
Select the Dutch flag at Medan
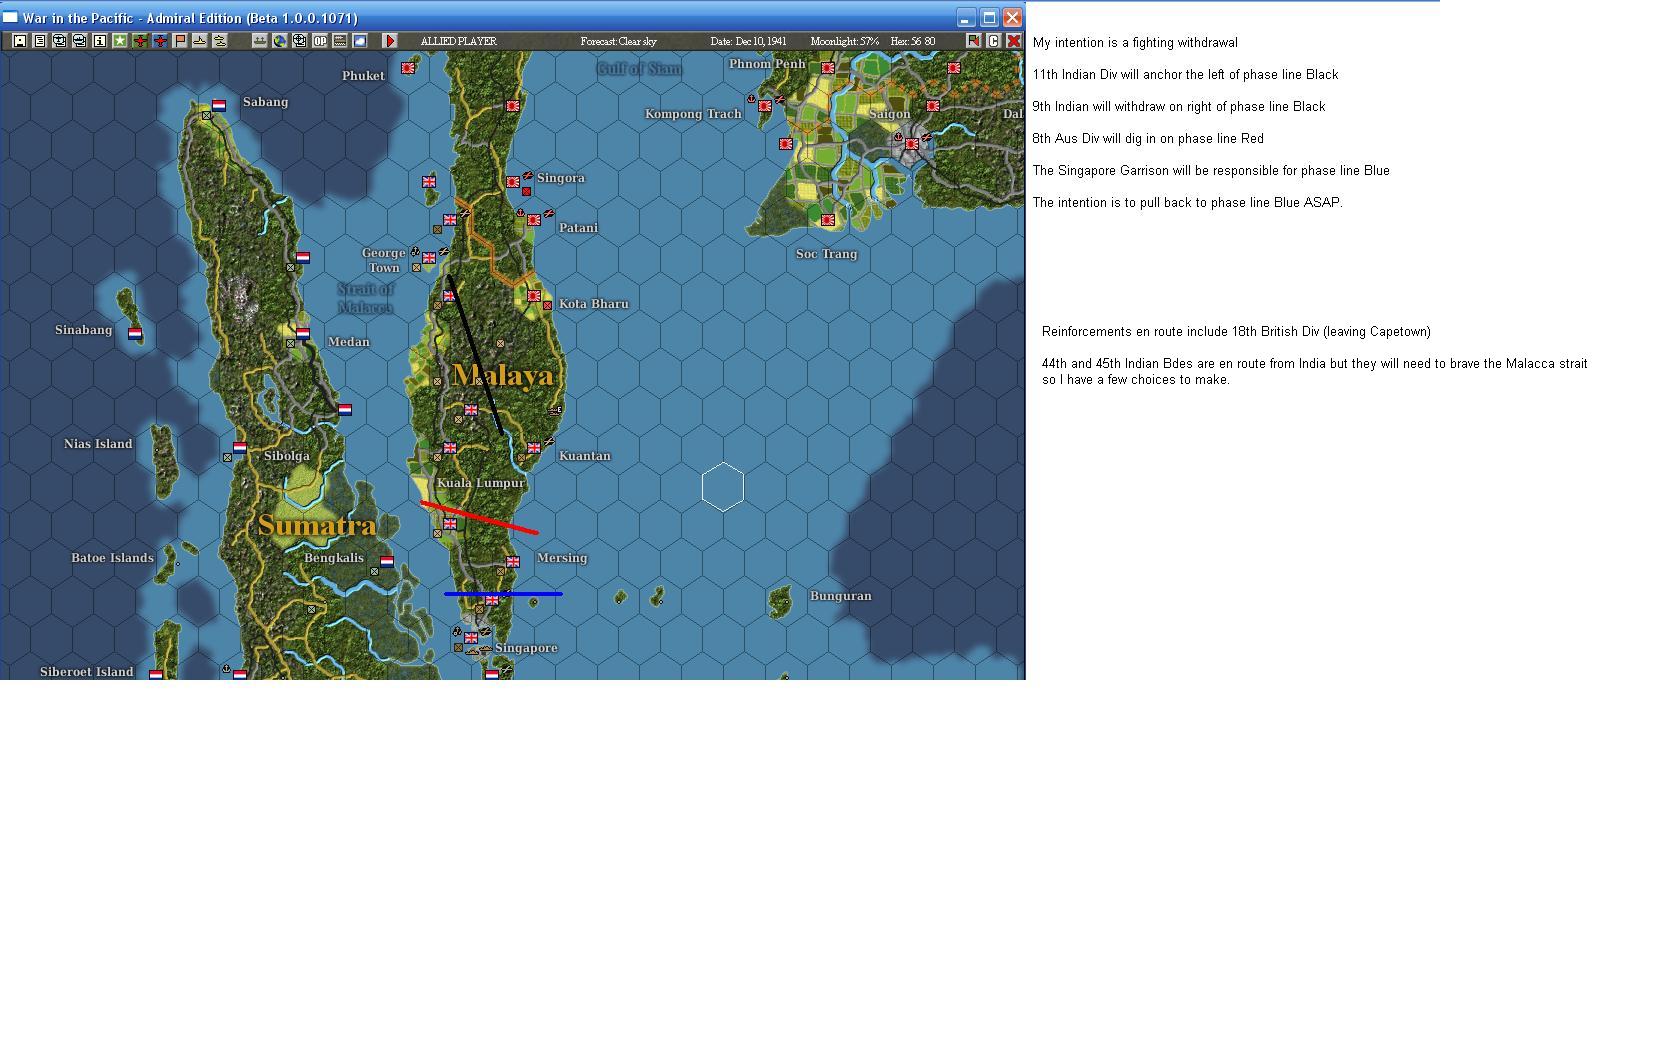click(x=303, y=334)
